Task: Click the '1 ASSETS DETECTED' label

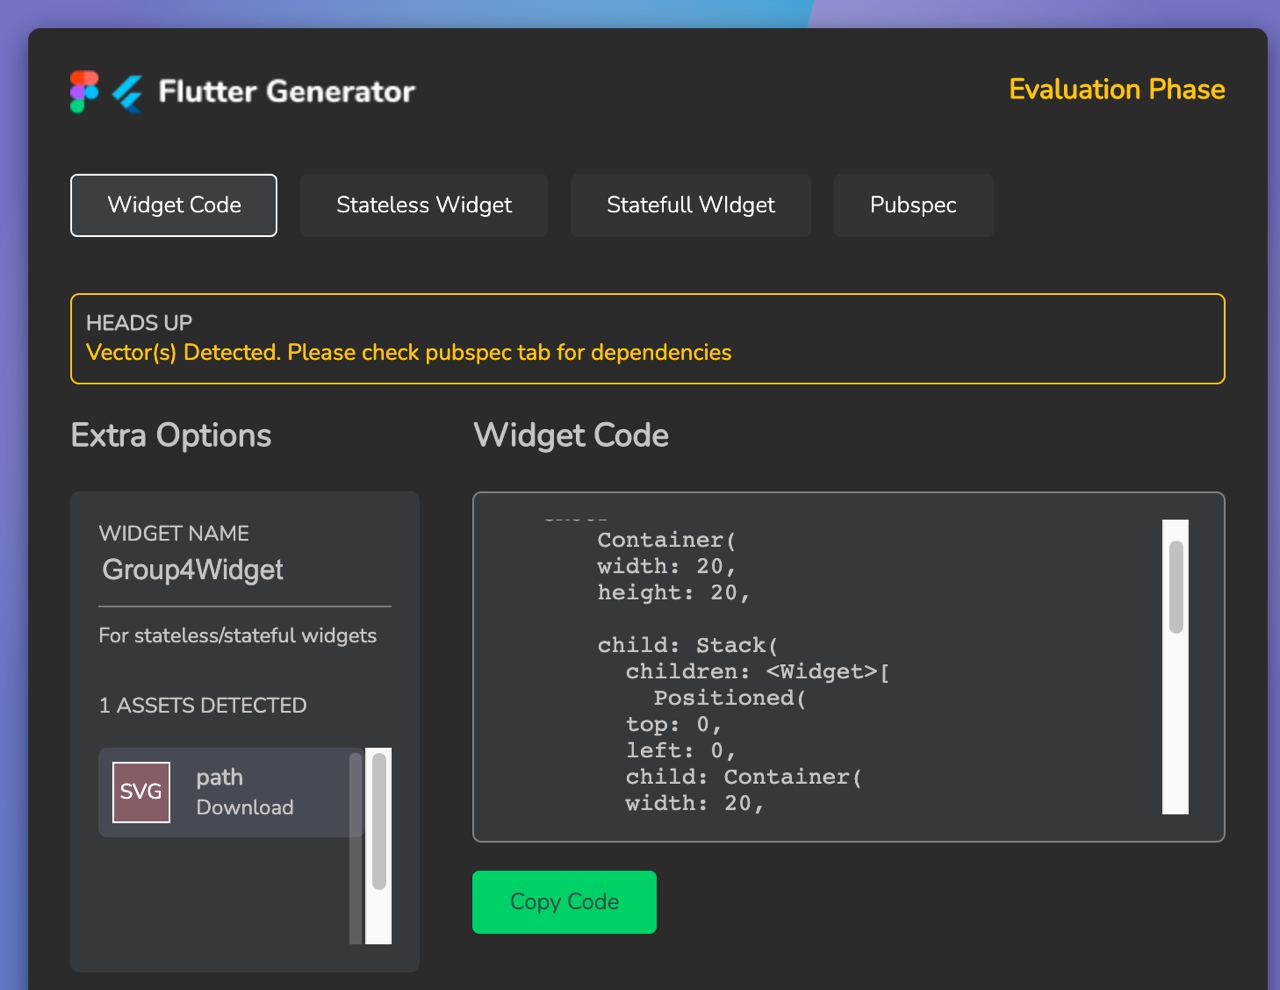Action: (203, 705)
